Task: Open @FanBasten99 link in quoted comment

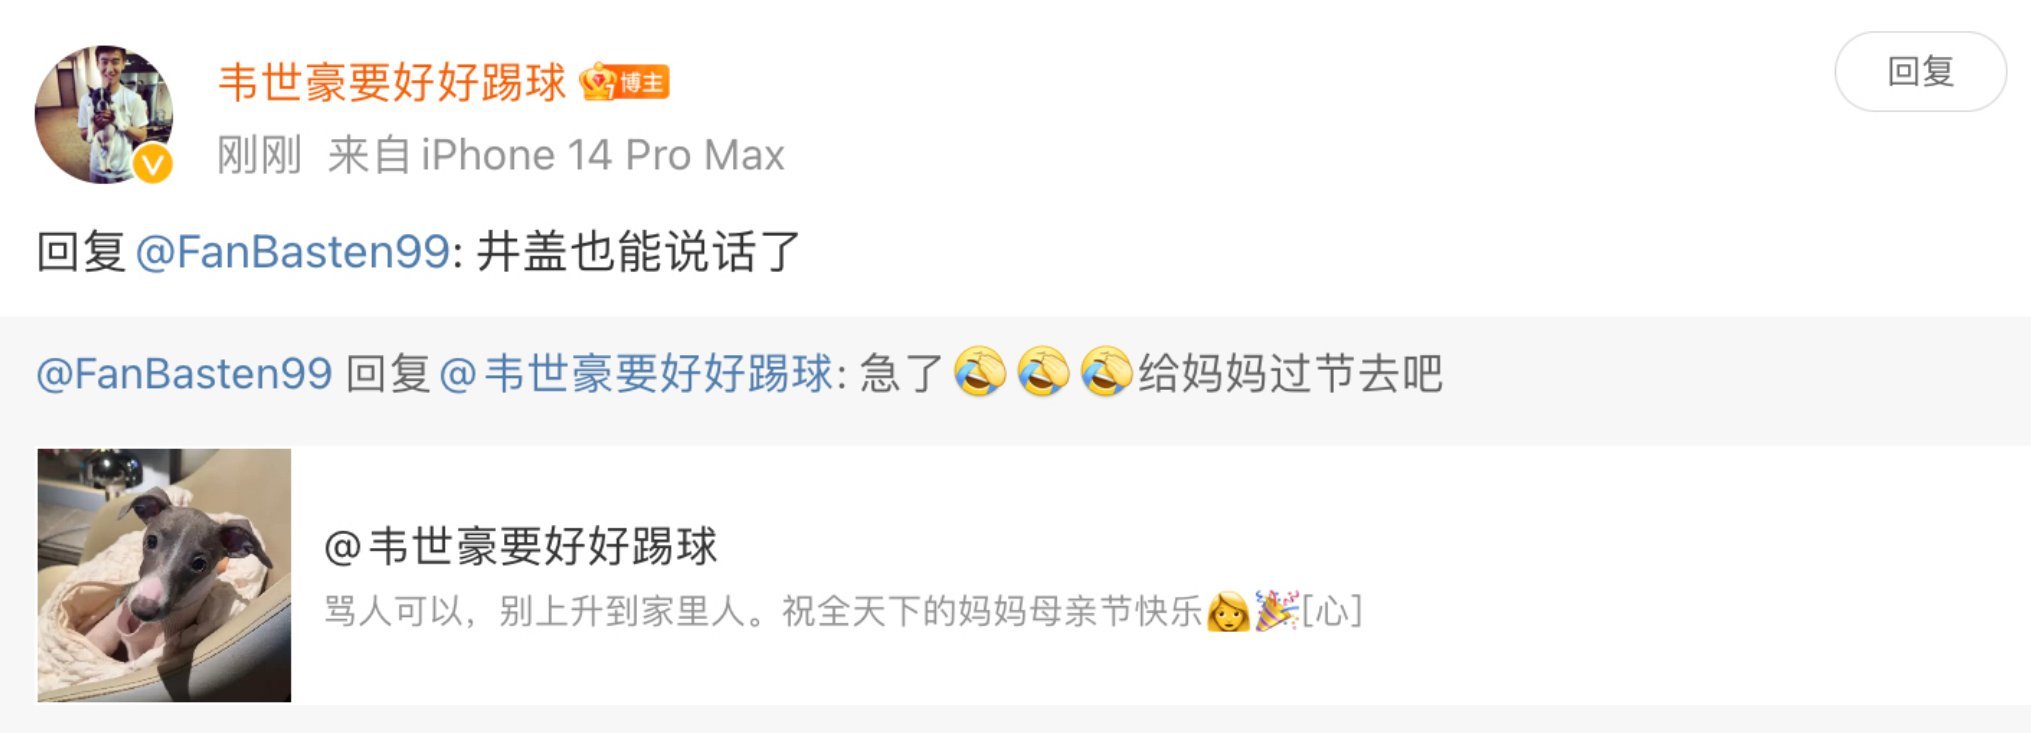Action: [x=184, y=374]
